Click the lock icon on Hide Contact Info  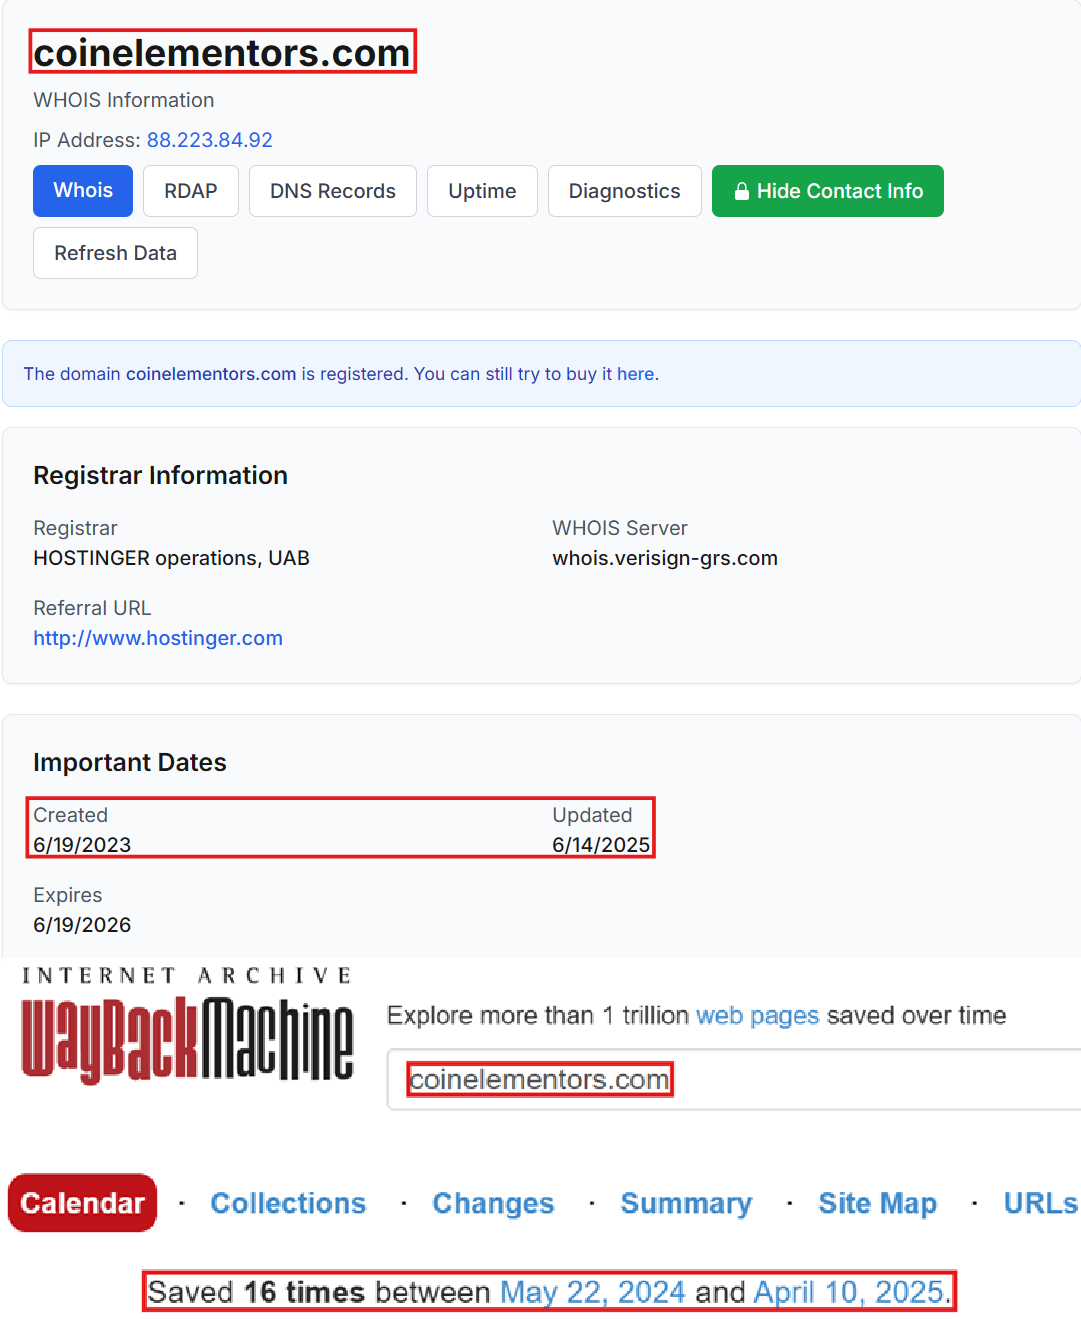[x=742, y=191]
